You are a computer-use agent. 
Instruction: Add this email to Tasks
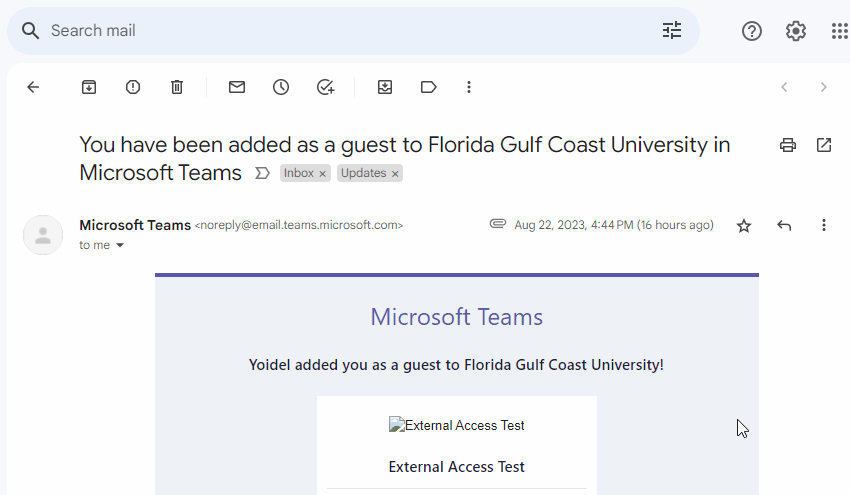[325, 87]
